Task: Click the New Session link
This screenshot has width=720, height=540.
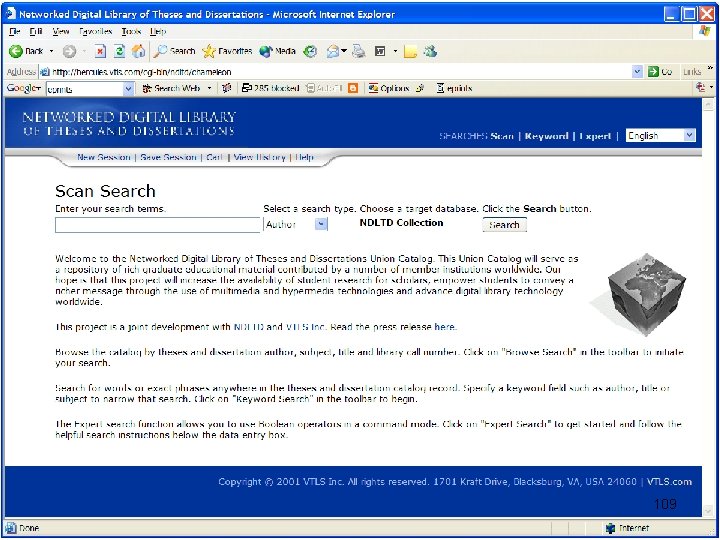Action: pyautogui.click(x=104, y=157)
